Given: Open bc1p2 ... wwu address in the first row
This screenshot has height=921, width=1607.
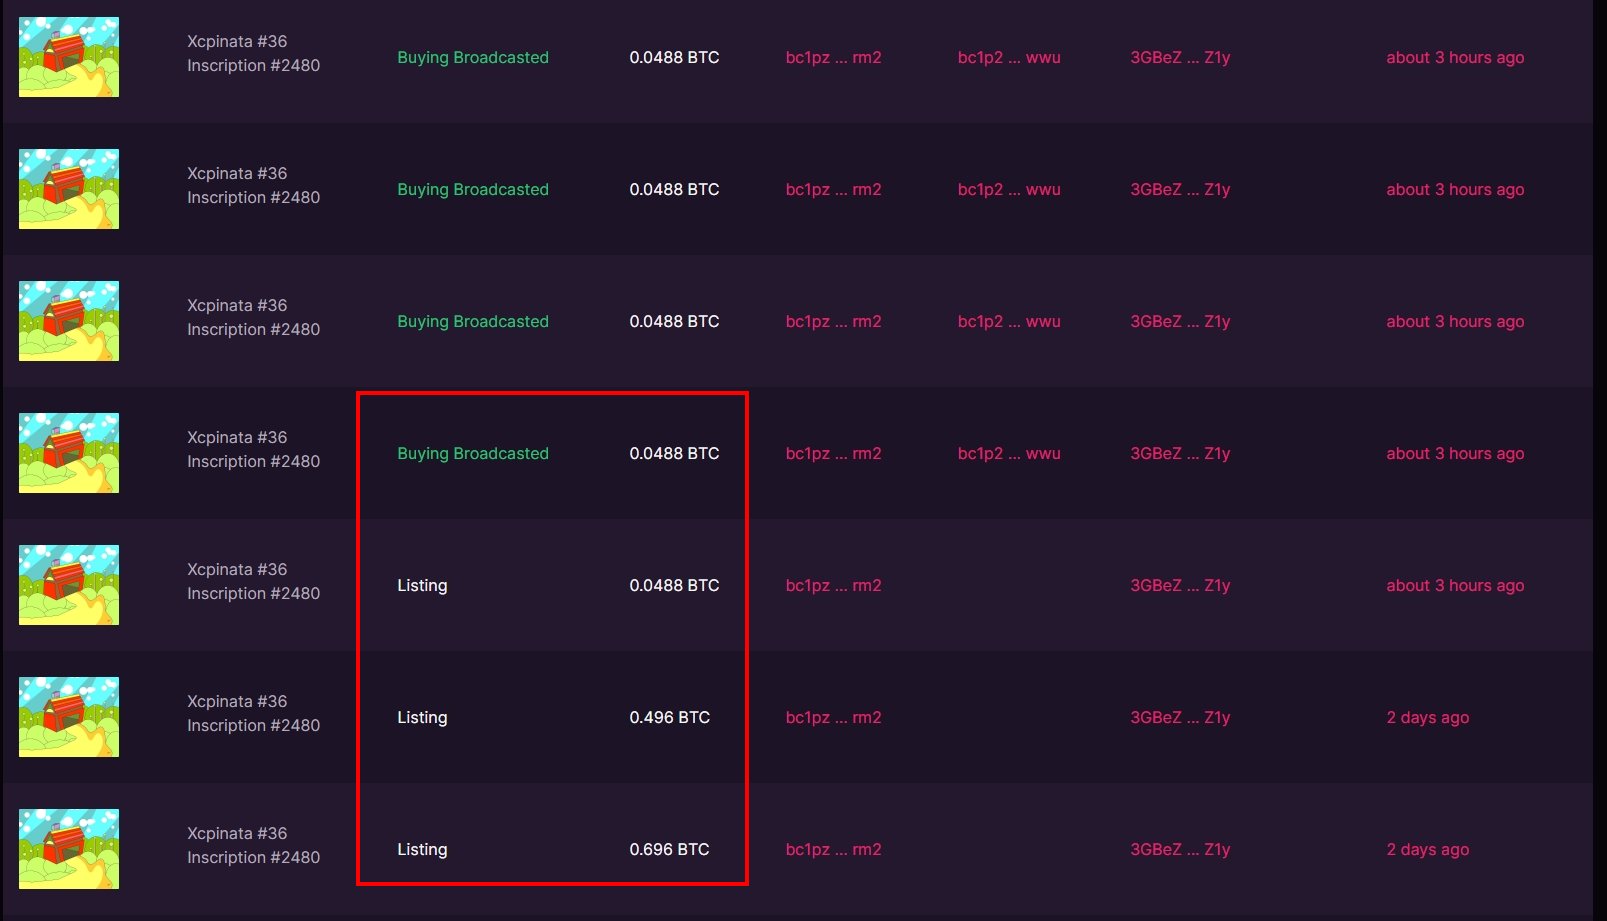Looking at the screenshot, I should (1009, 57).
